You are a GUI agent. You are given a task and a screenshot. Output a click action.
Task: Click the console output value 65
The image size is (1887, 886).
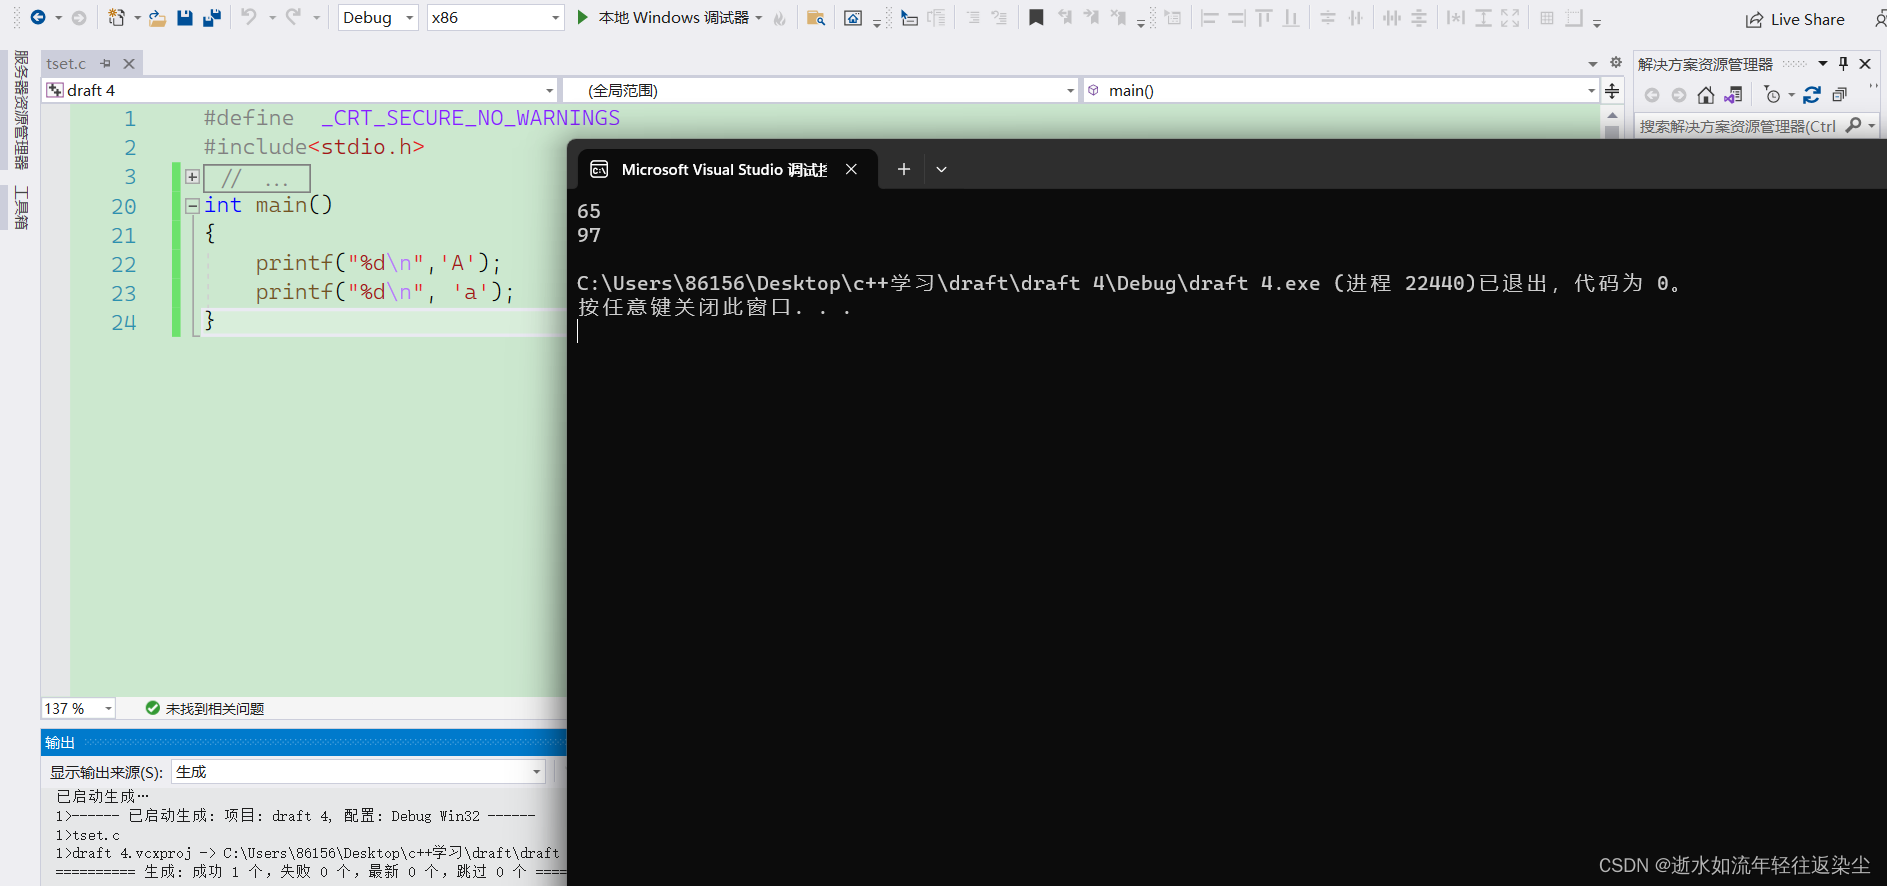pyautogui.click(x=589, y=211)
